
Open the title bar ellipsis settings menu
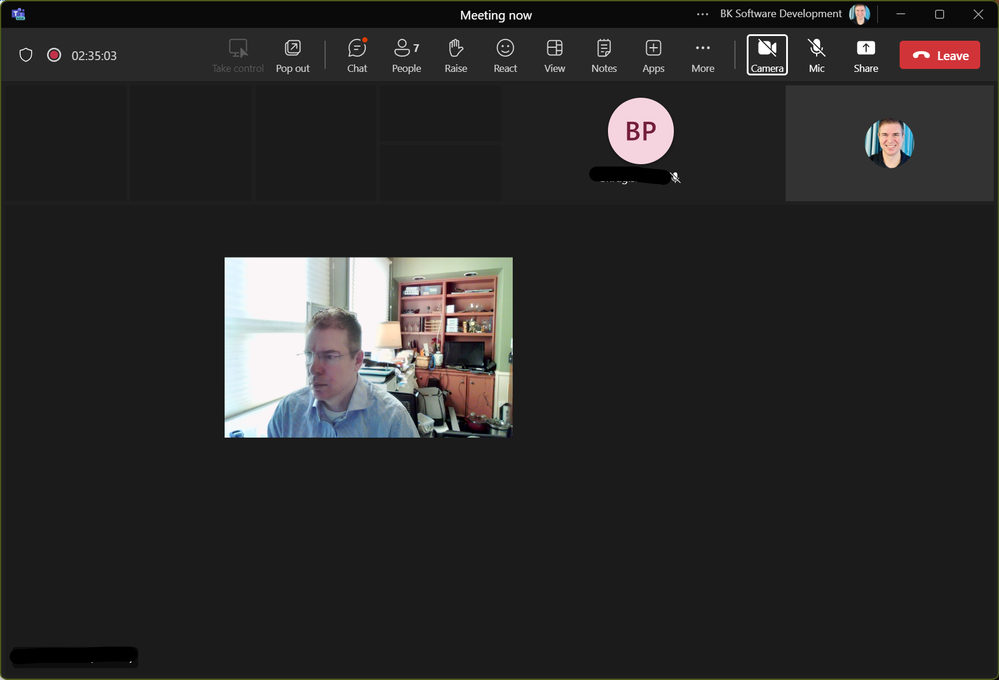click(702, 14)
